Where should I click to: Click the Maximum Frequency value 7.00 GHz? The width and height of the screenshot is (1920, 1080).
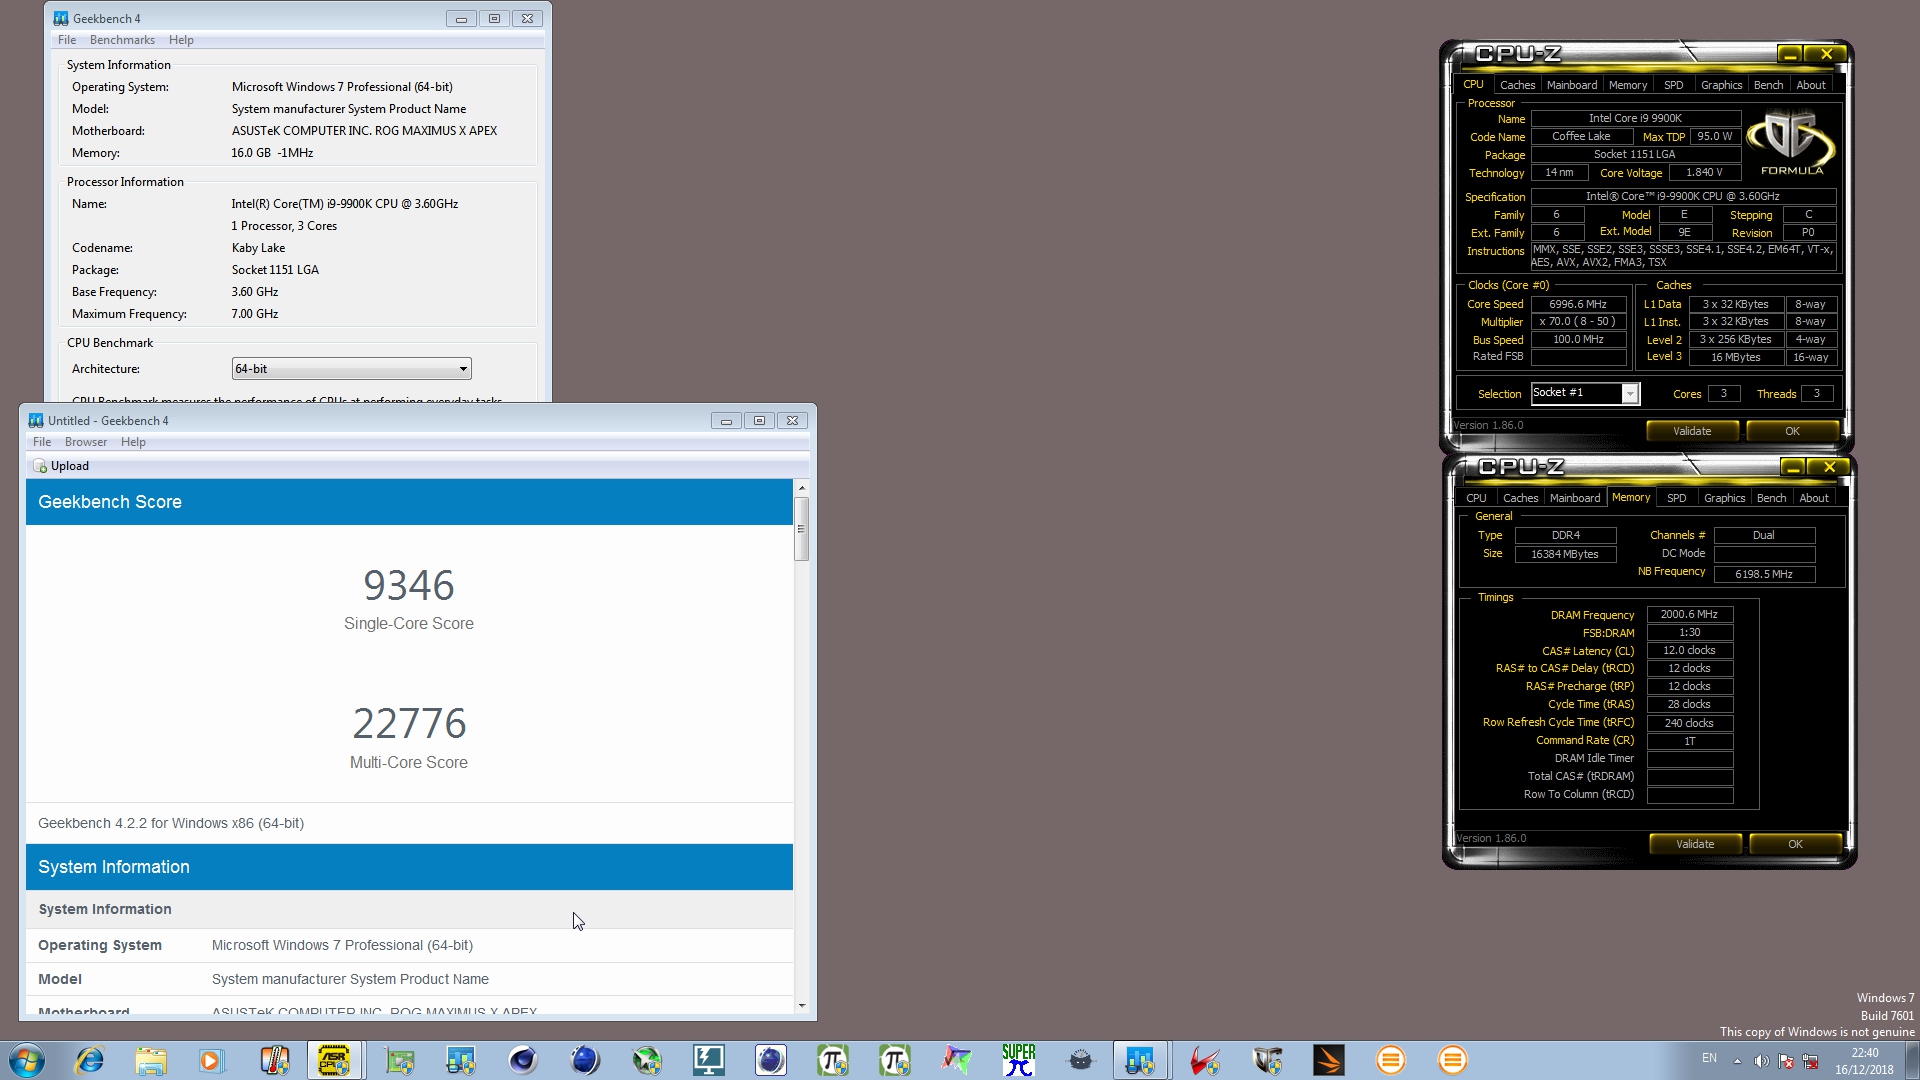pyautogui.click(x=255, y=314)
